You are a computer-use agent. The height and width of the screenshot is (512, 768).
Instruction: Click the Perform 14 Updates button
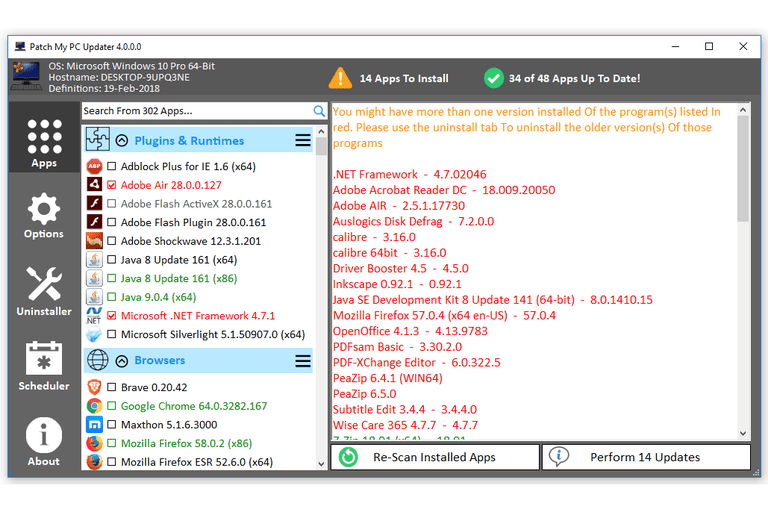[646, 457]
